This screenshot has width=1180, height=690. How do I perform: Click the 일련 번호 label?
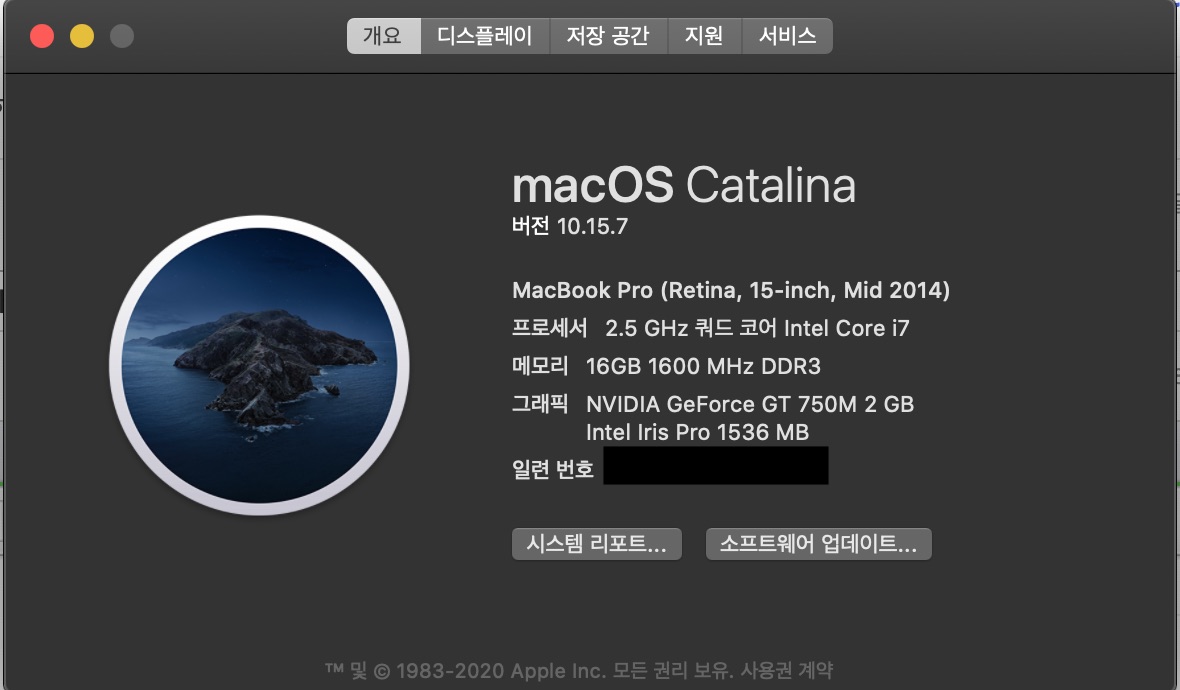tap(553, 470)
